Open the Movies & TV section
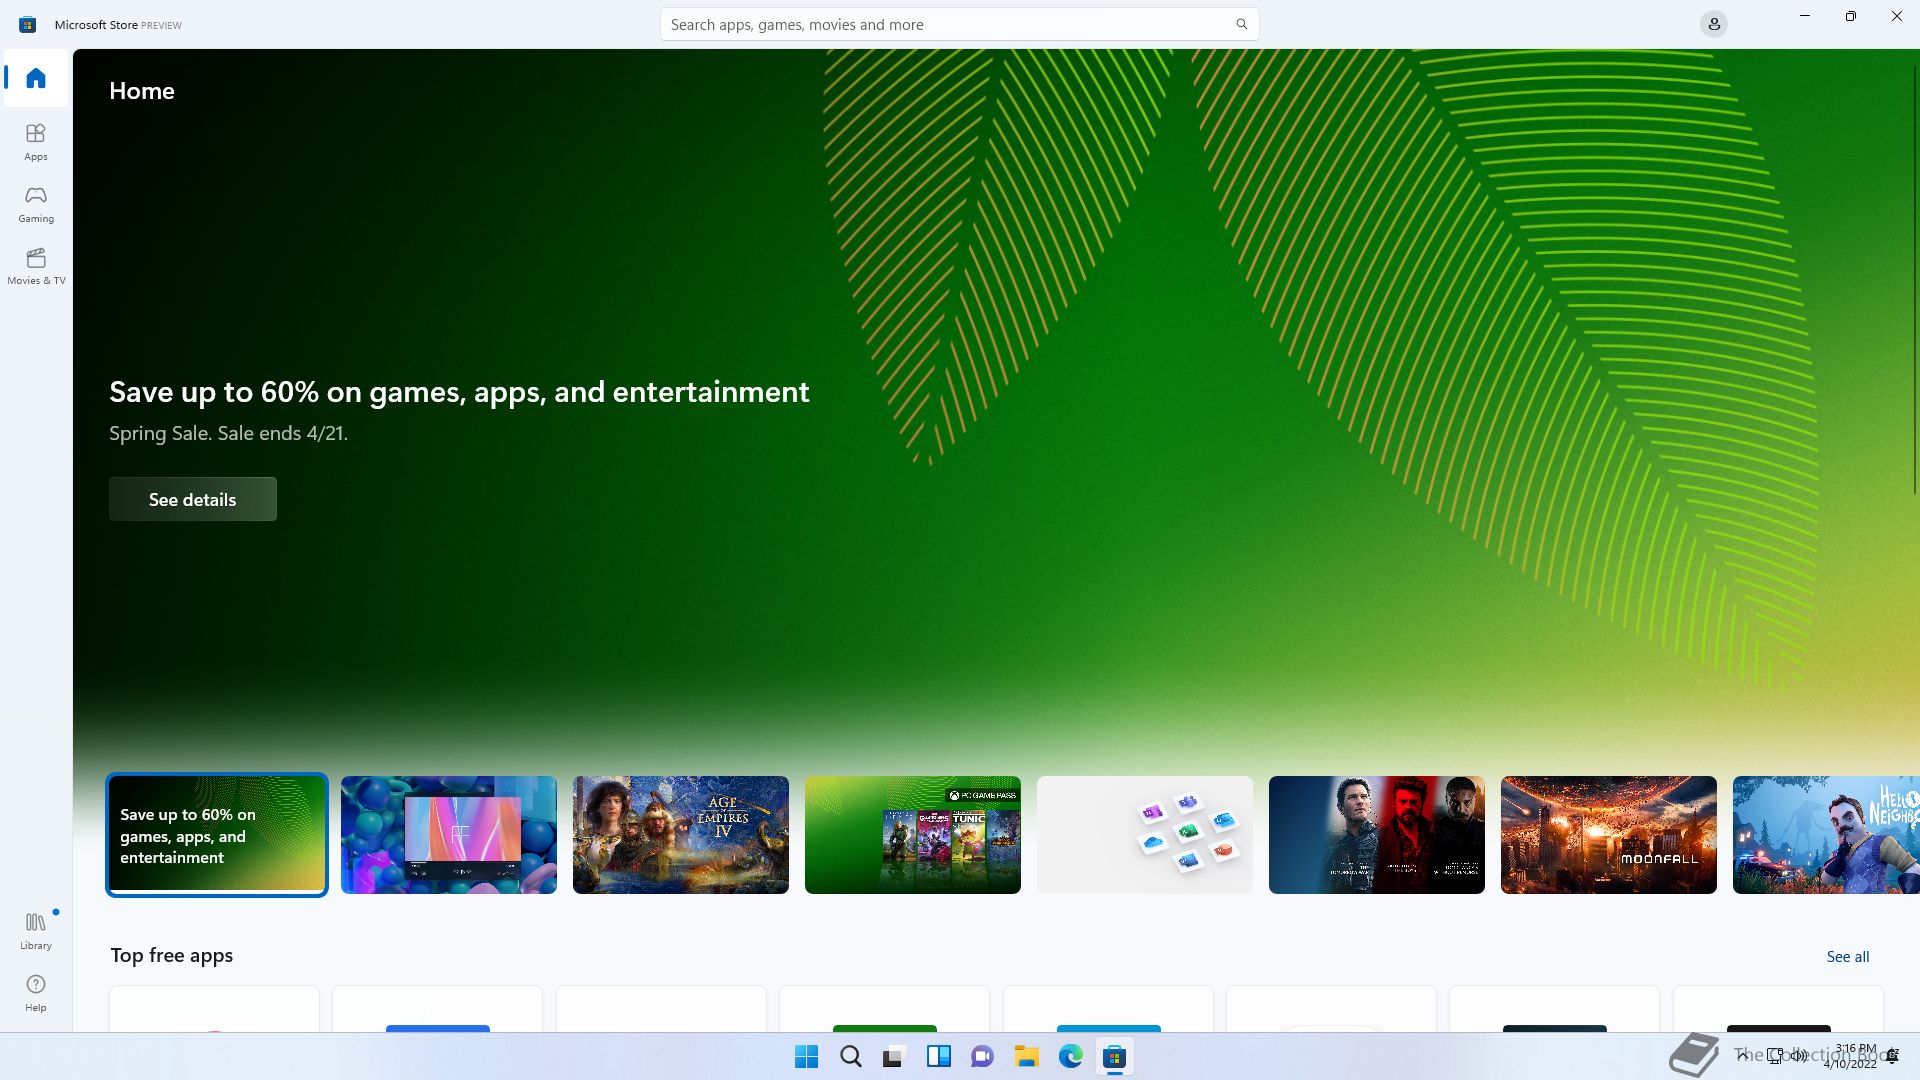 click(x=36, y=266)
